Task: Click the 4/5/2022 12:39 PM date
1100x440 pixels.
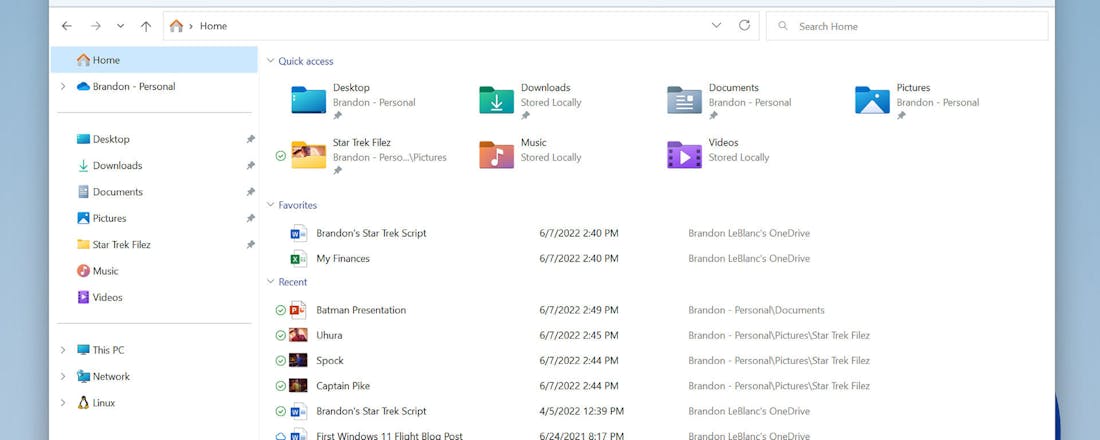Action: pyautogui.click(x=582, y=411)
